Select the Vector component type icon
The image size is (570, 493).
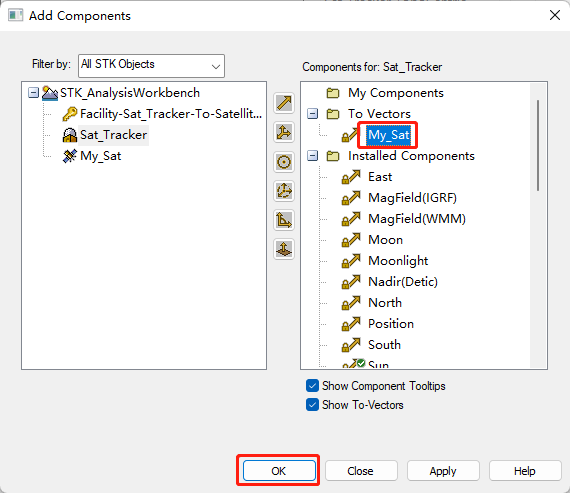(284, 103)
